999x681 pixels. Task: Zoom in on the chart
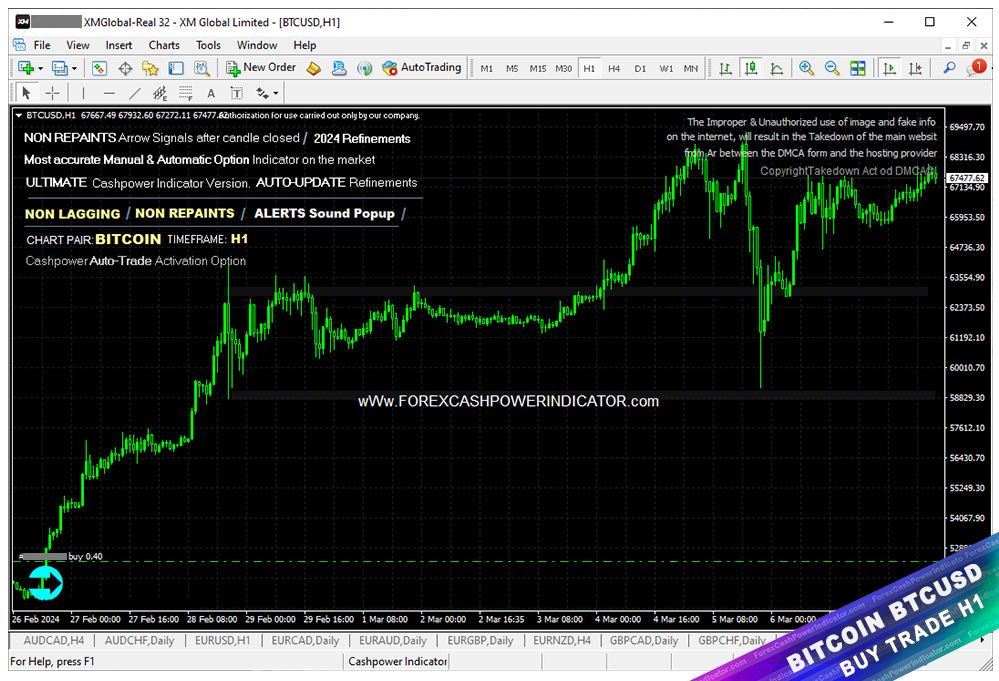(806, 68)
